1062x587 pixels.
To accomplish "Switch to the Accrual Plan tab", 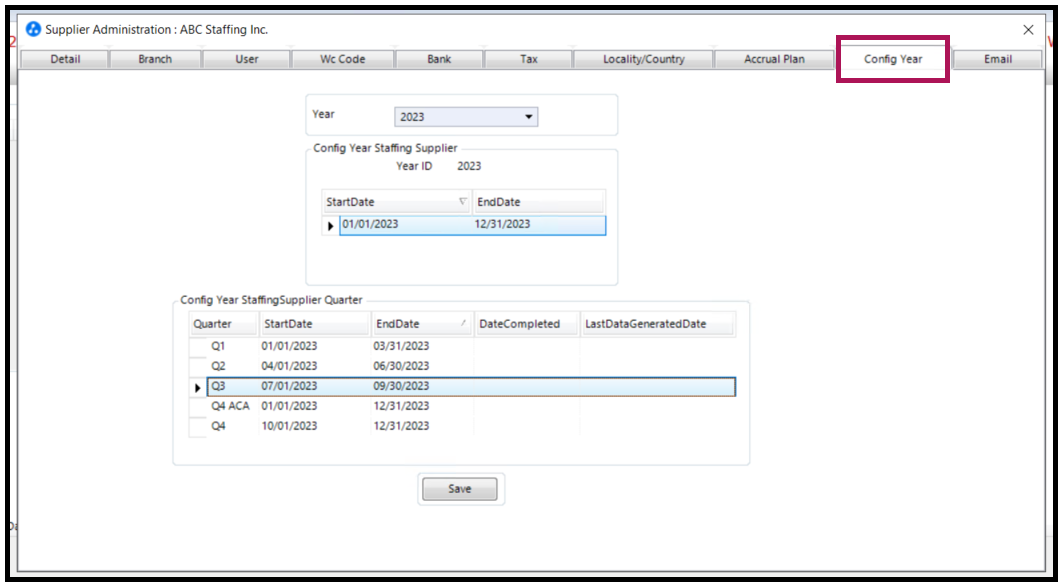I will tap(773, 58).
